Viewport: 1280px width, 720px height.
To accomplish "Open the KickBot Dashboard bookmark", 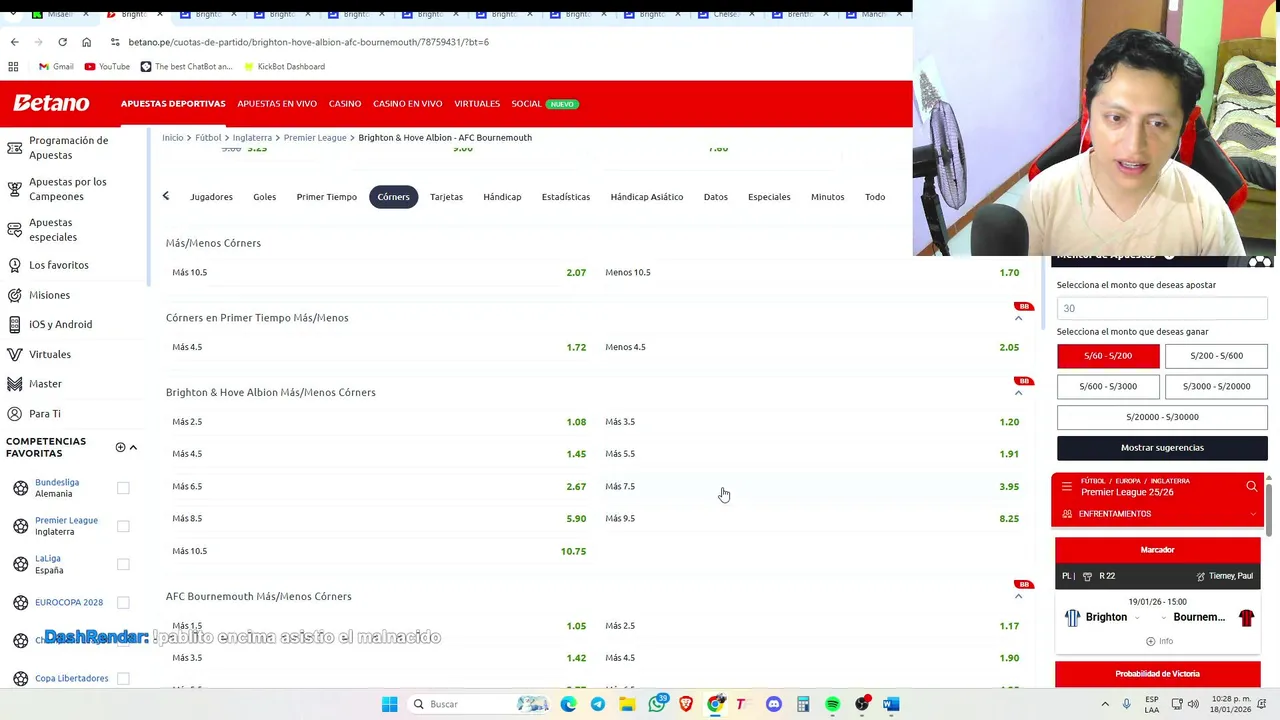I will [283, 66].
